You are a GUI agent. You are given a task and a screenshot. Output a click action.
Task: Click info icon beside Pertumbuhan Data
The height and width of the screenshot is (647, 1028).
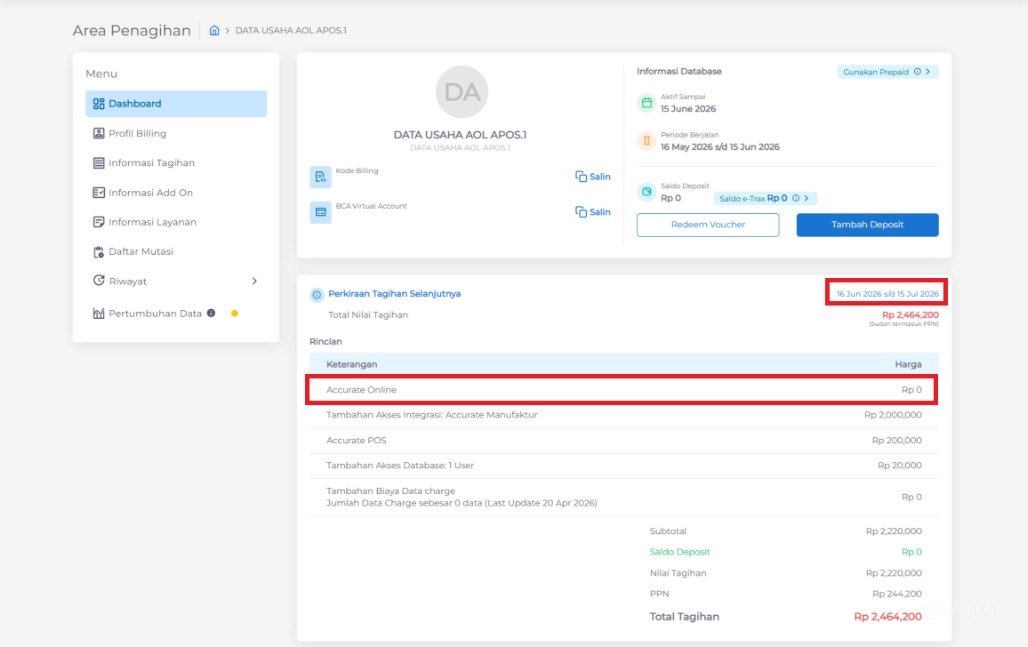(x=211, y=313)
